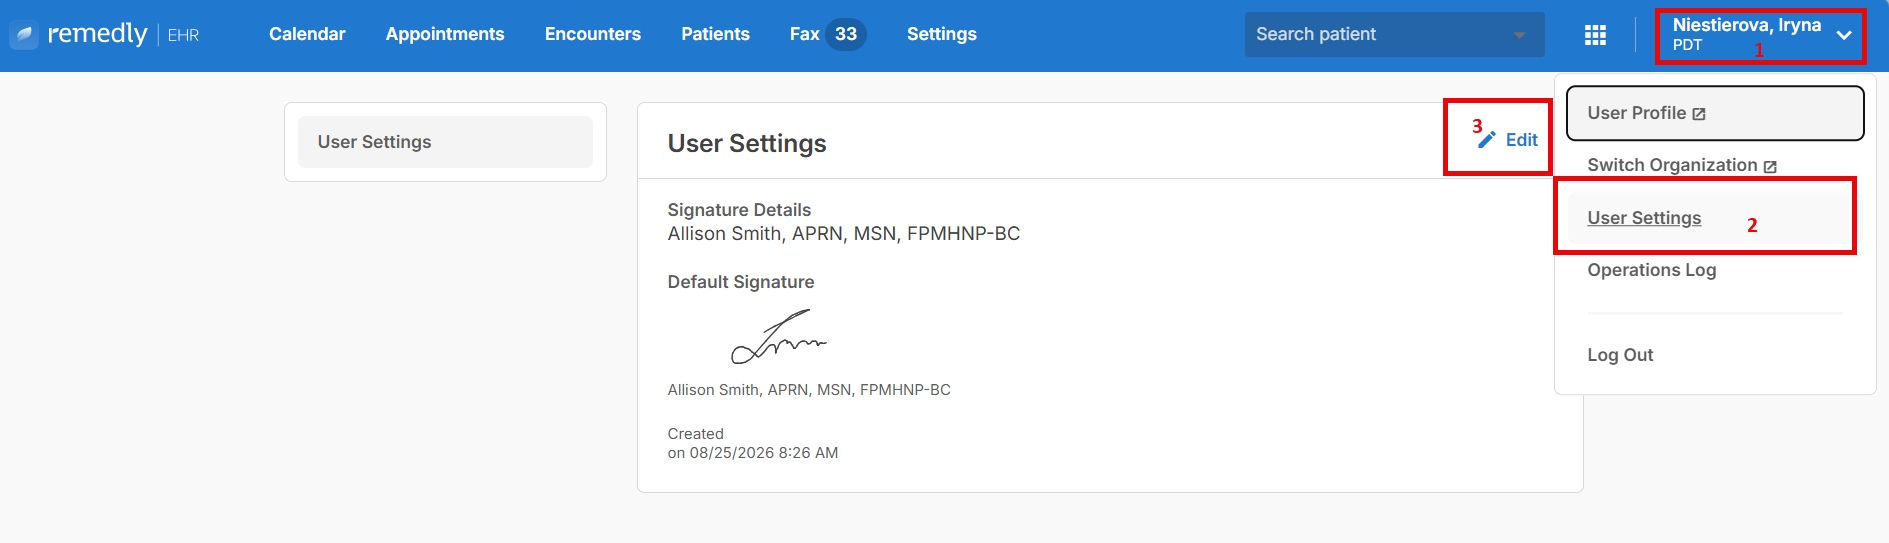The image size is (1889, 543).
Task: Click the default signature image
Action: [x=779, y=336]
